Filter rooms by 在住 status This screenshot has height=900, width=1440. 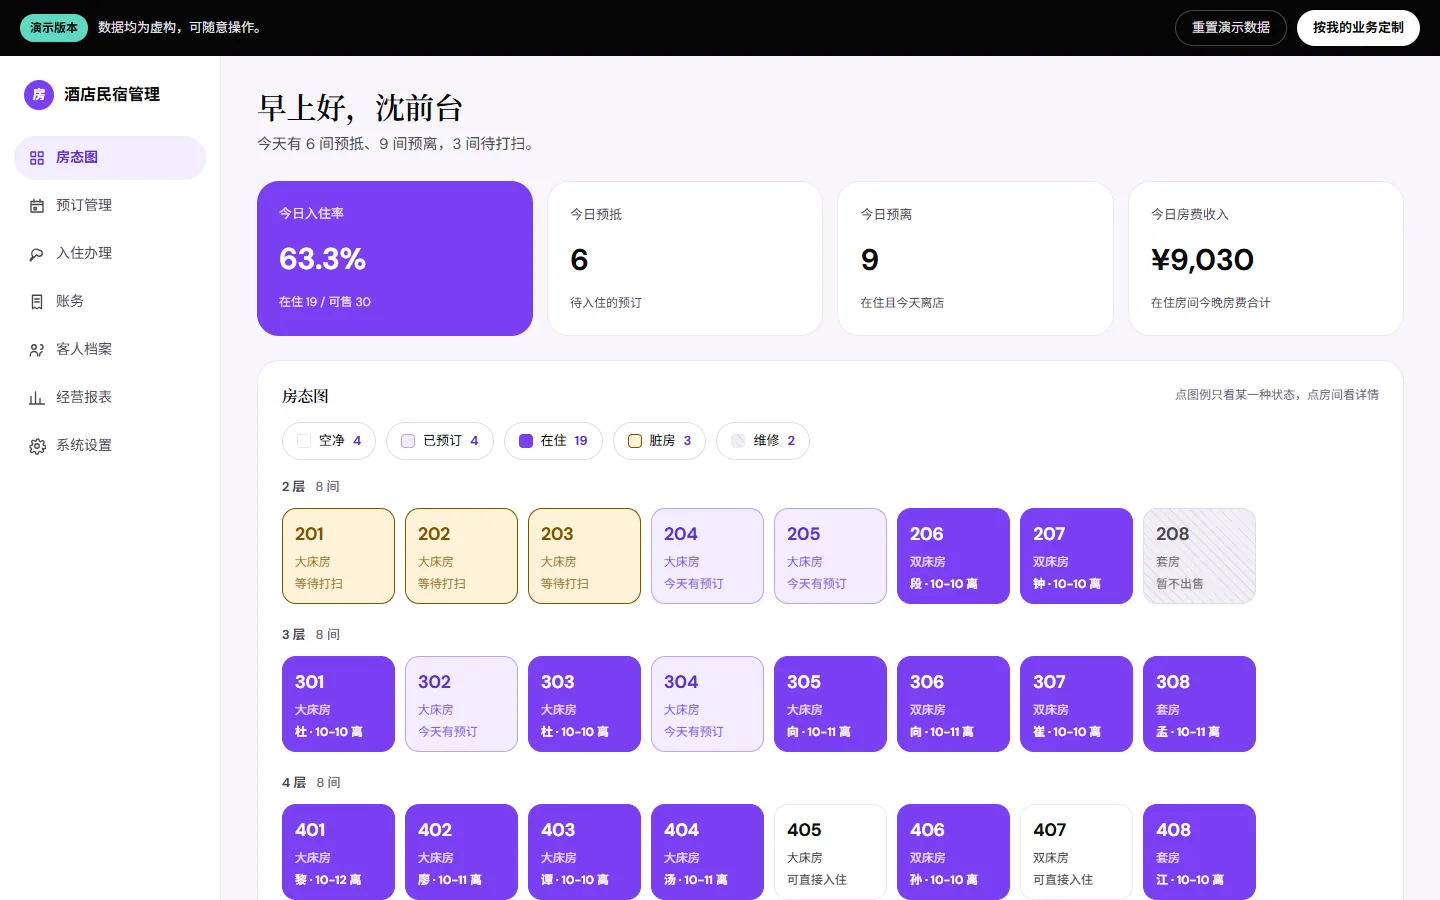[553, 441]
